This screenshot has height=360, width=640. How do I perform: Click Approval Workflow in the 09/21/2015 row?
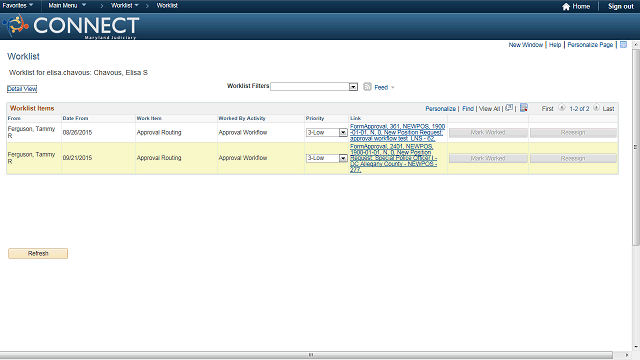point(242,158)
